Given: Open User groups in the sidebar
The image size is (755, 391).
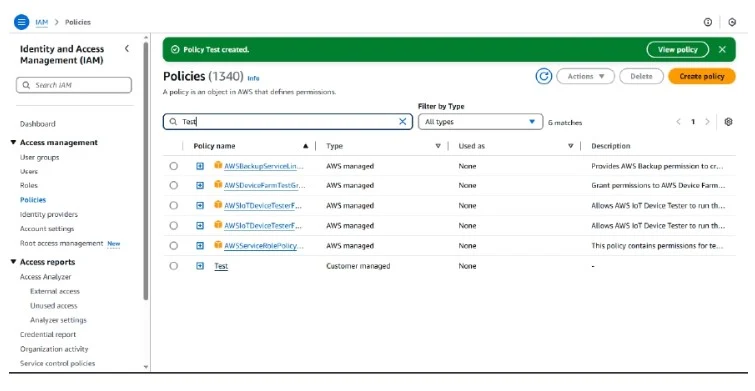Looking at the screenshot, I should coord(39,157).
